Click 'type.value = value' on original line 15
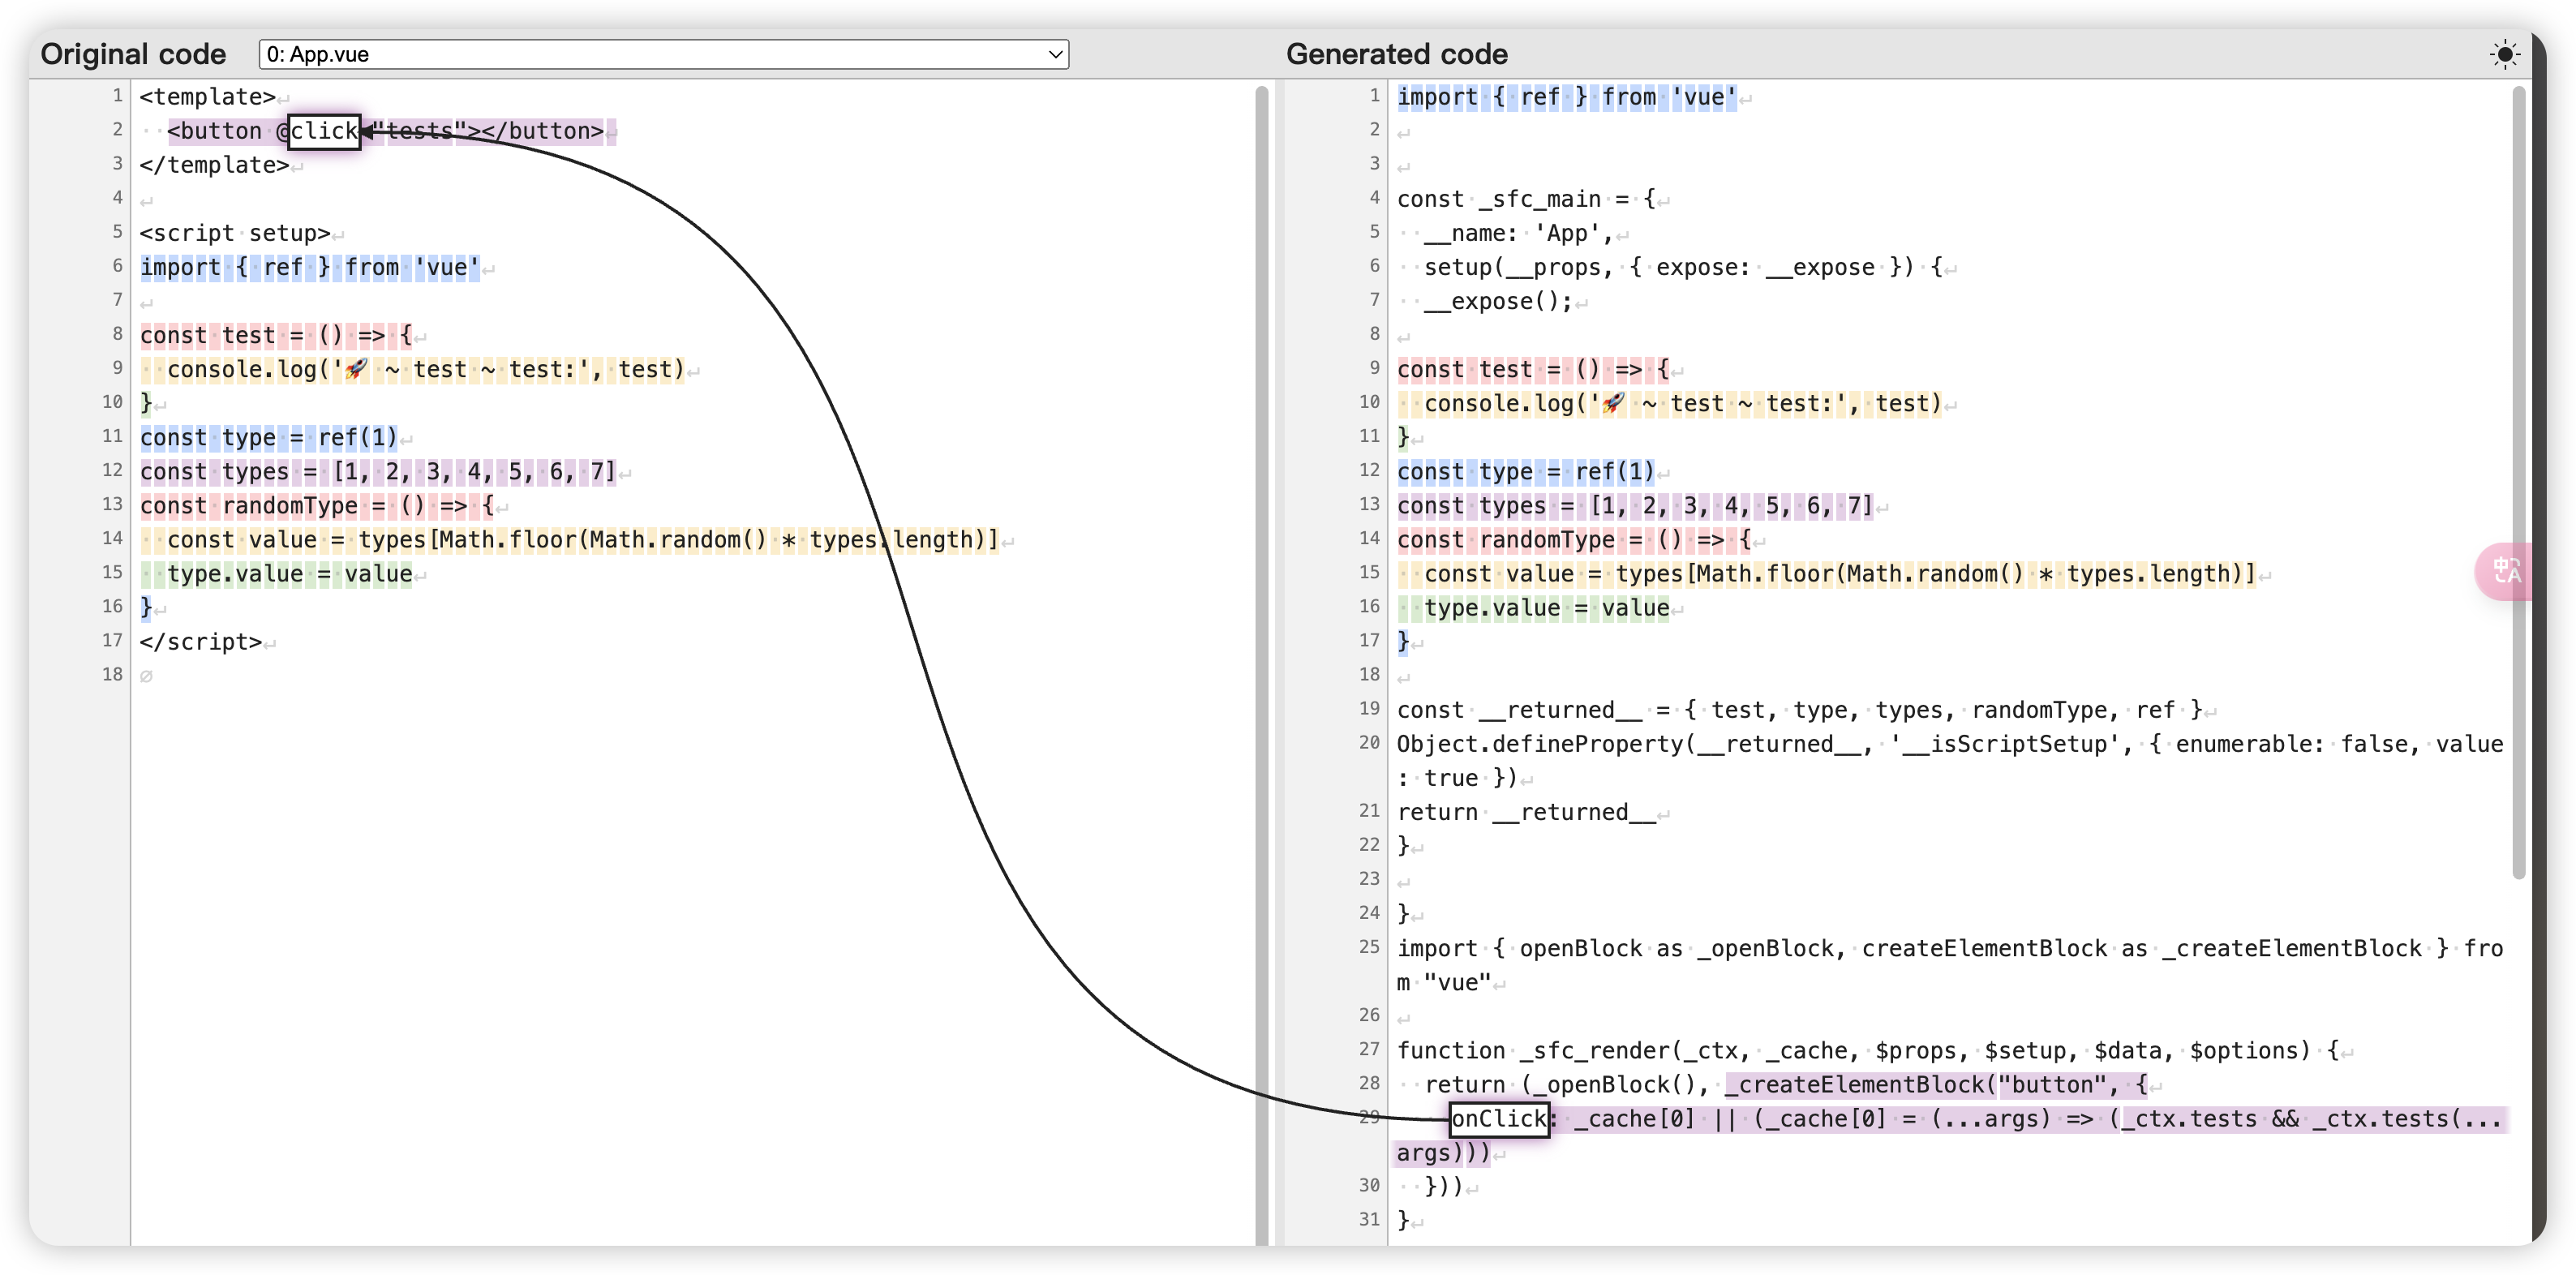 pos(289,574)
